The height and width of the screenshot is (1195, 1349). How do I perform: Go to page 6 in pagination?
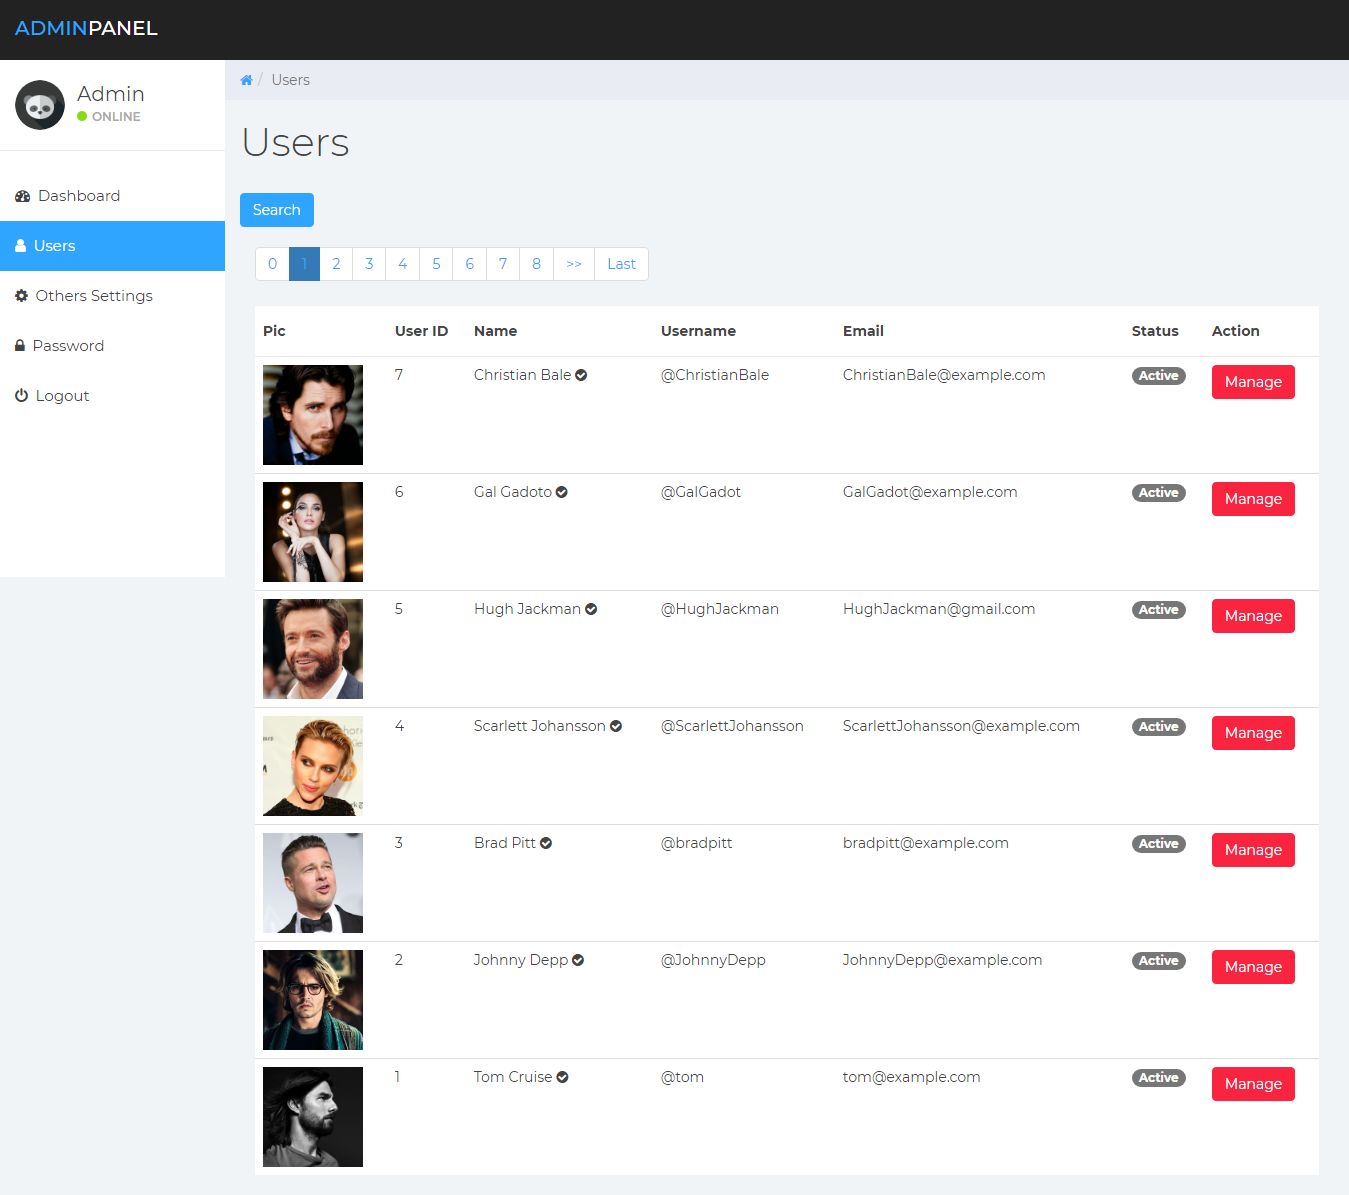click(x=470, y=264)
